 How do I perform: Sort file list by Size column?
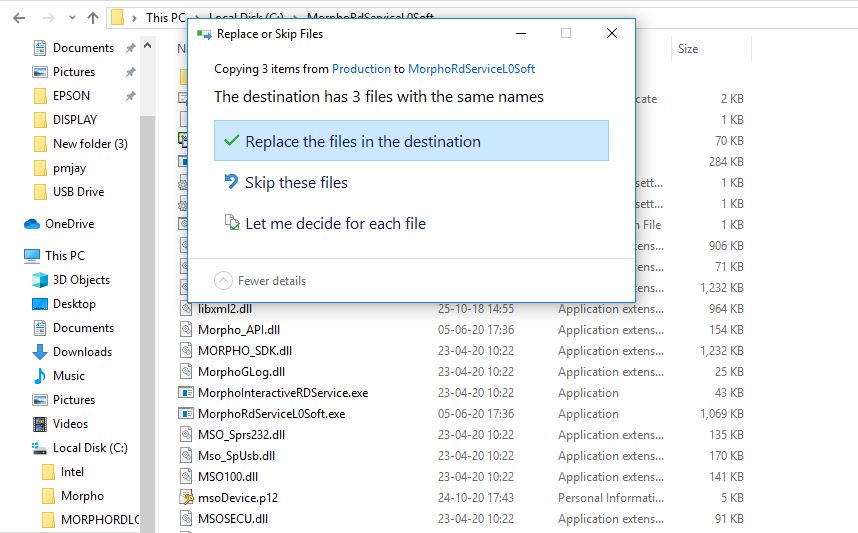pyautogui.click(x=688, y=49)
